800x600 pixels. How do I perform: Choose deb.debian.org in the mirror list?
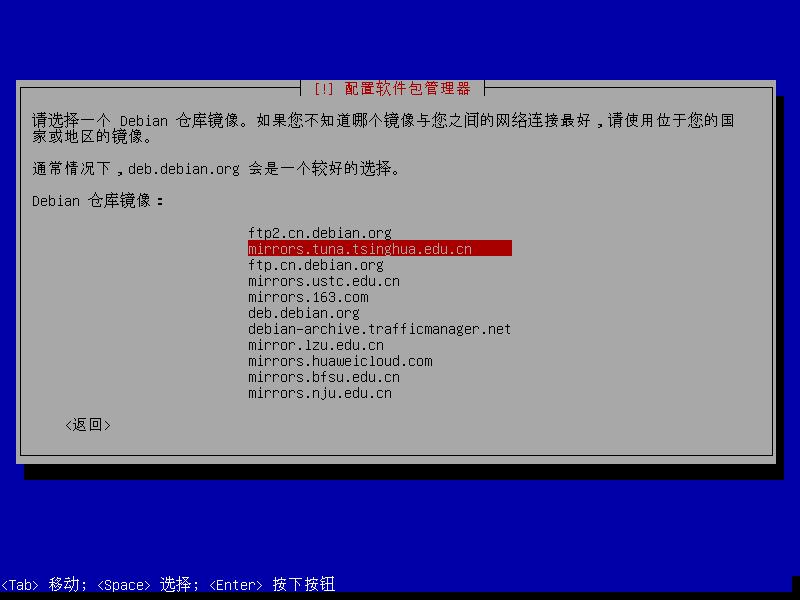304,313
